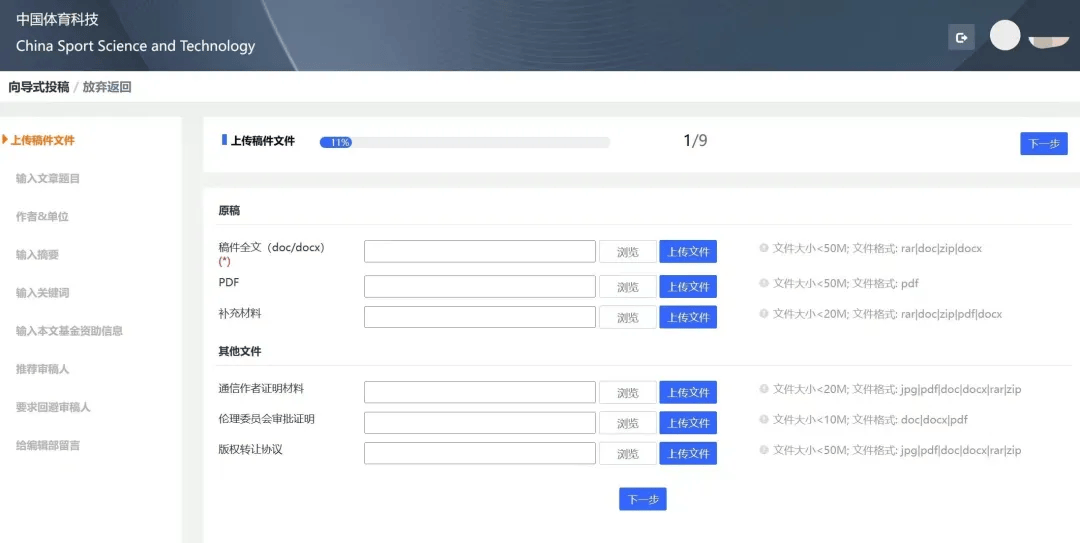The width and height of the screenshot is (1080, 543).
Task: Upload 通信作者证明材料 file
Action: tap(688, 393)
